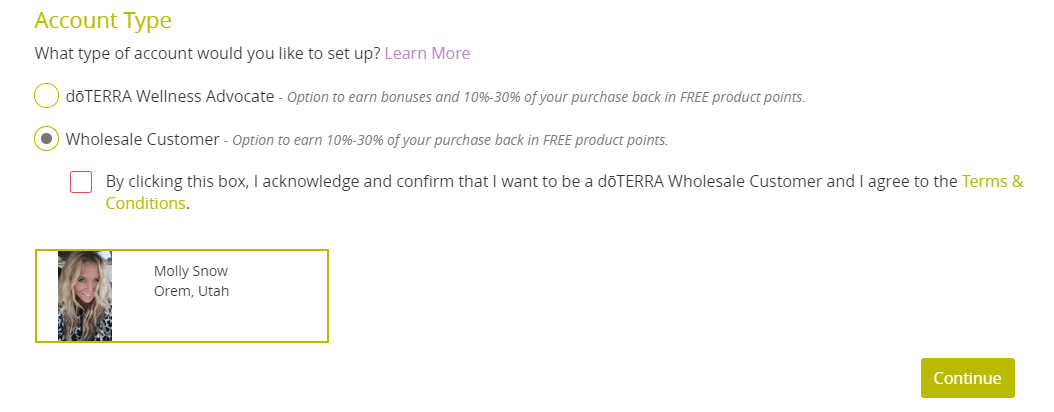This screenshot has width=1054, height=412.
Task: Click the dōTERRA Wellness Advocate label text
Action: pyautogui.click(x=170, y=96)
